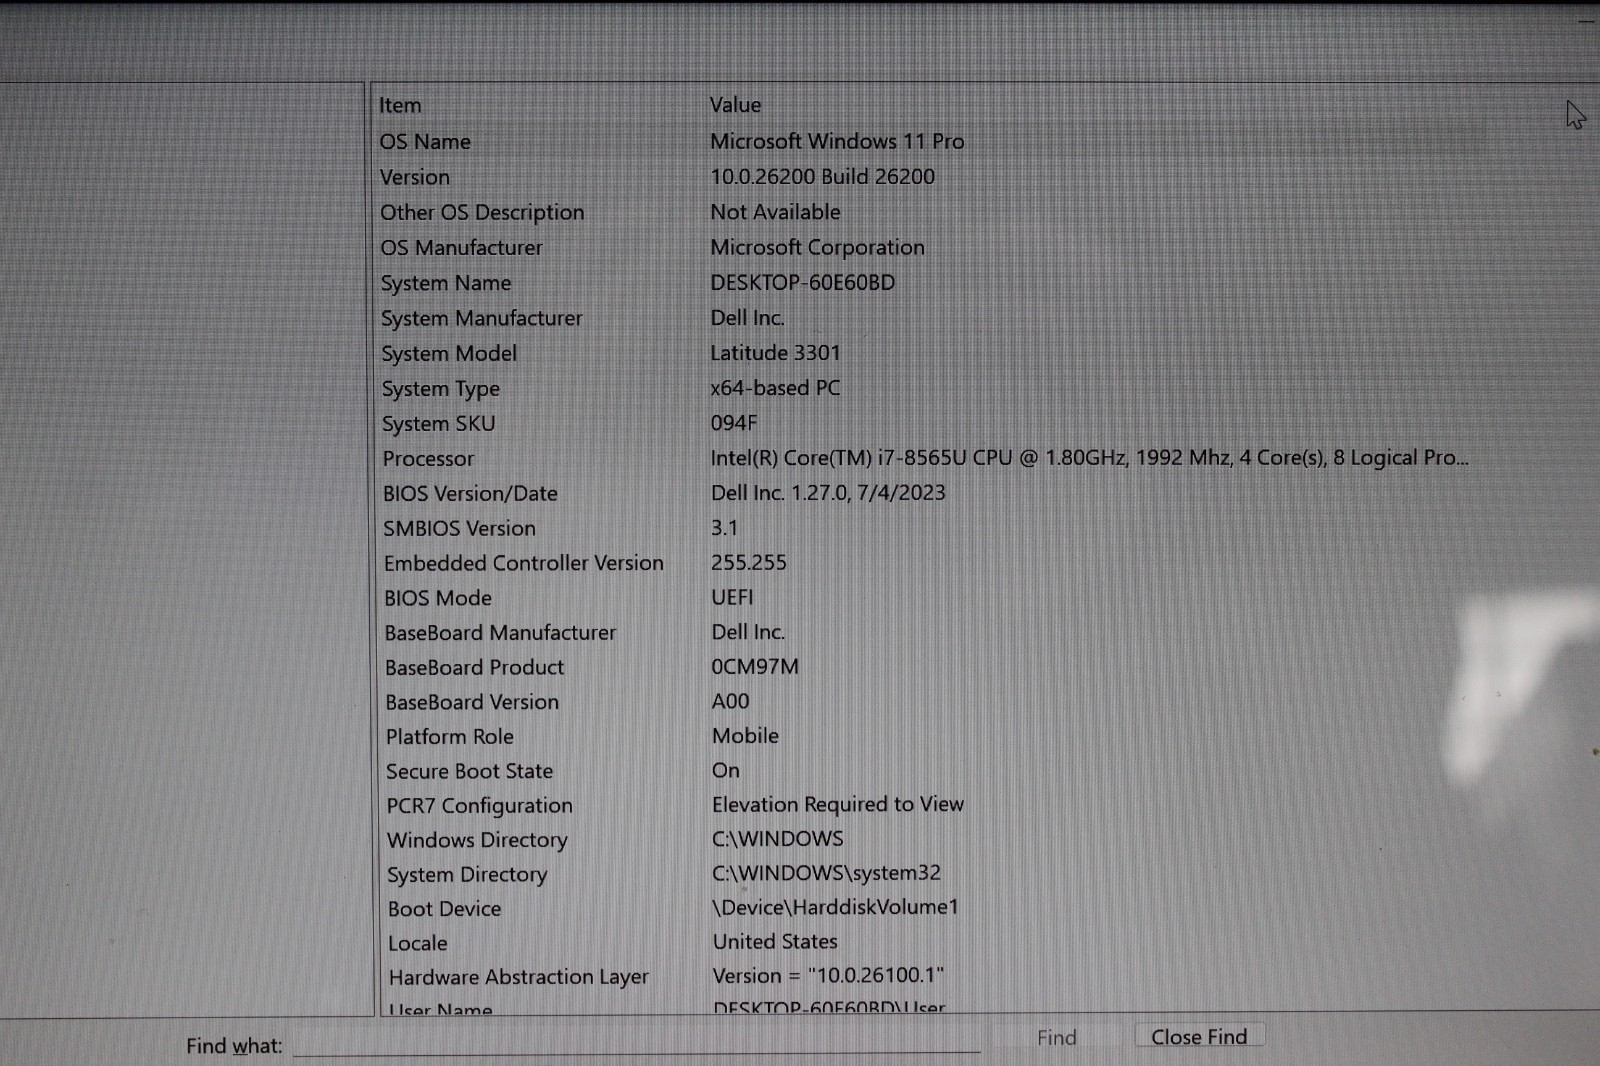The width and height of the screenshot is (1600, 1066).
Task: Click the Value column header
Action: 735,105
